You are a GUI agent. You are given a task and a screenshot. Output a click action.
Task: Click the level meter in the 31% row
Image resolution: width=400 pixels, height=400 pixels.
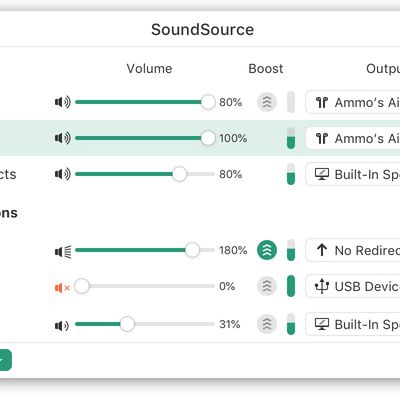click(x=291, y=324)
